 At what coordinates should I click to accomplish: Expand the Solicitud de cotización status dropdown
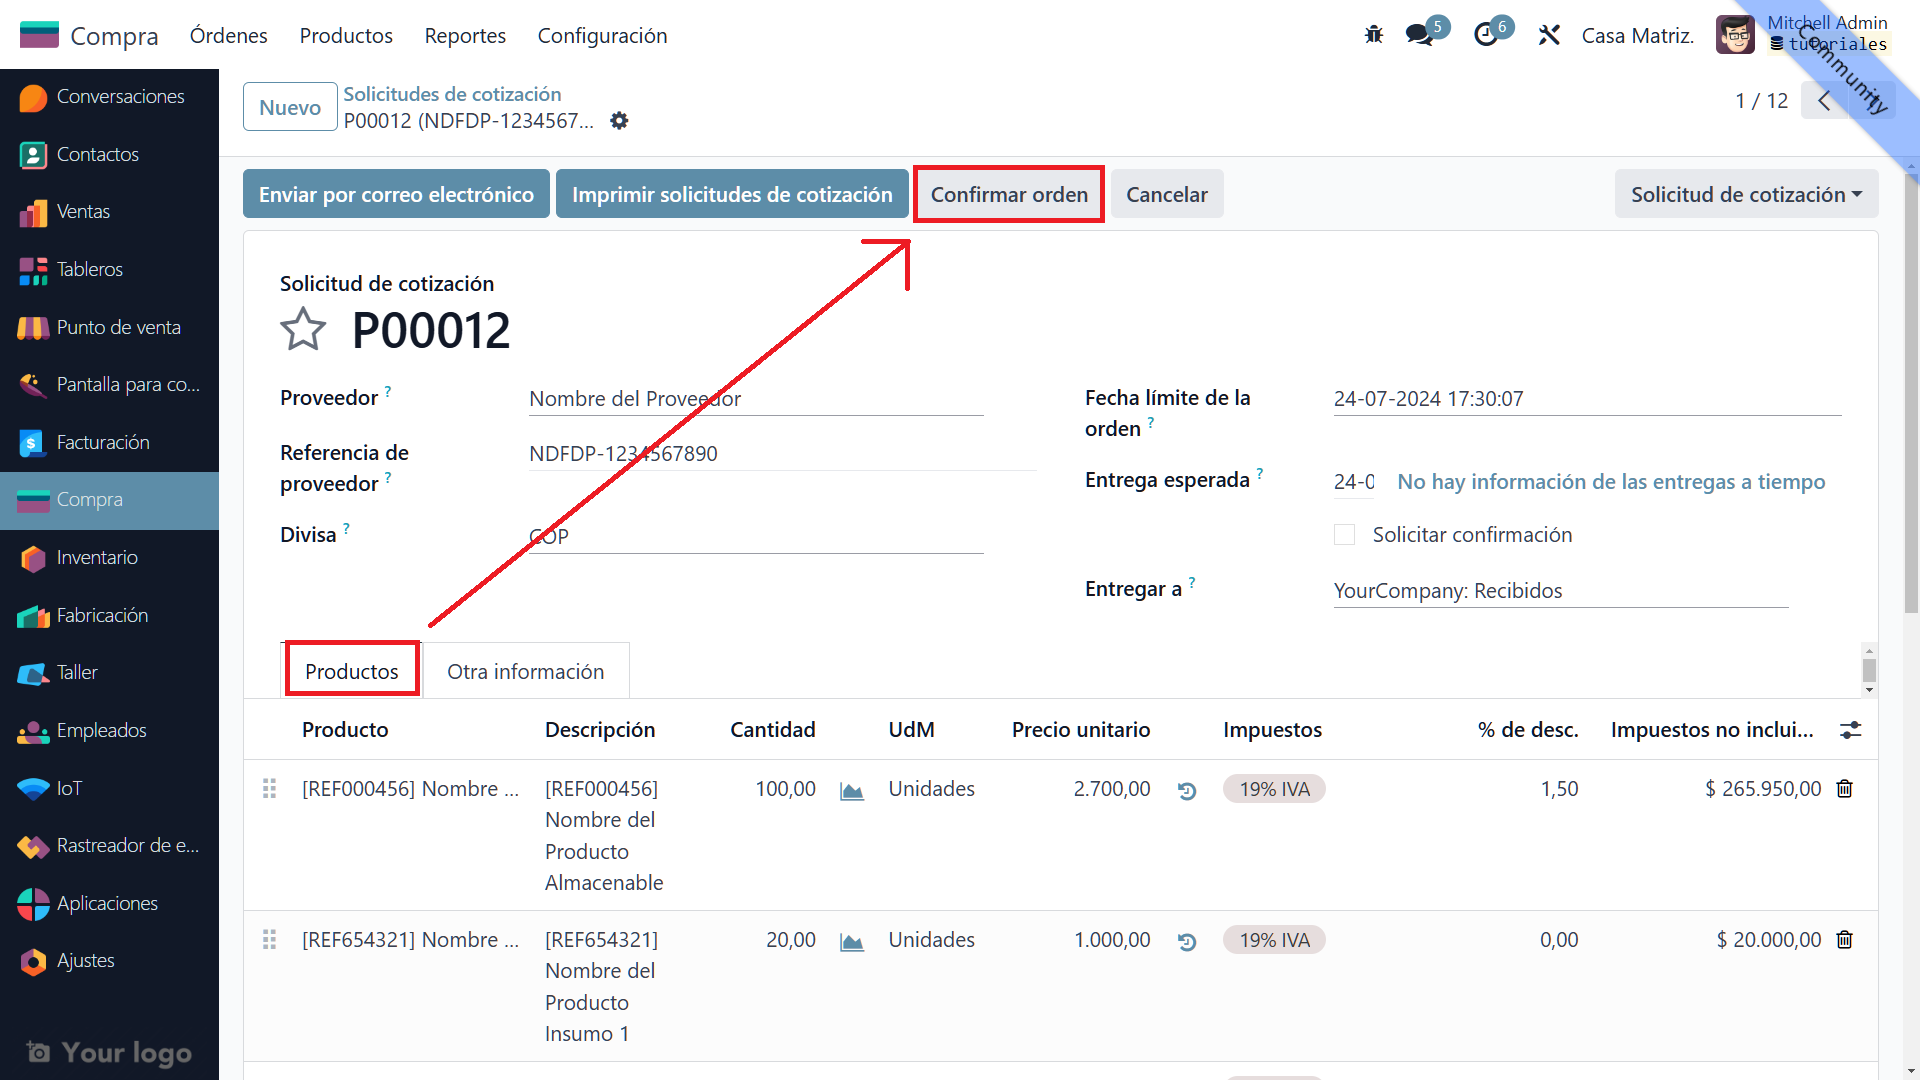point(1746,194)
